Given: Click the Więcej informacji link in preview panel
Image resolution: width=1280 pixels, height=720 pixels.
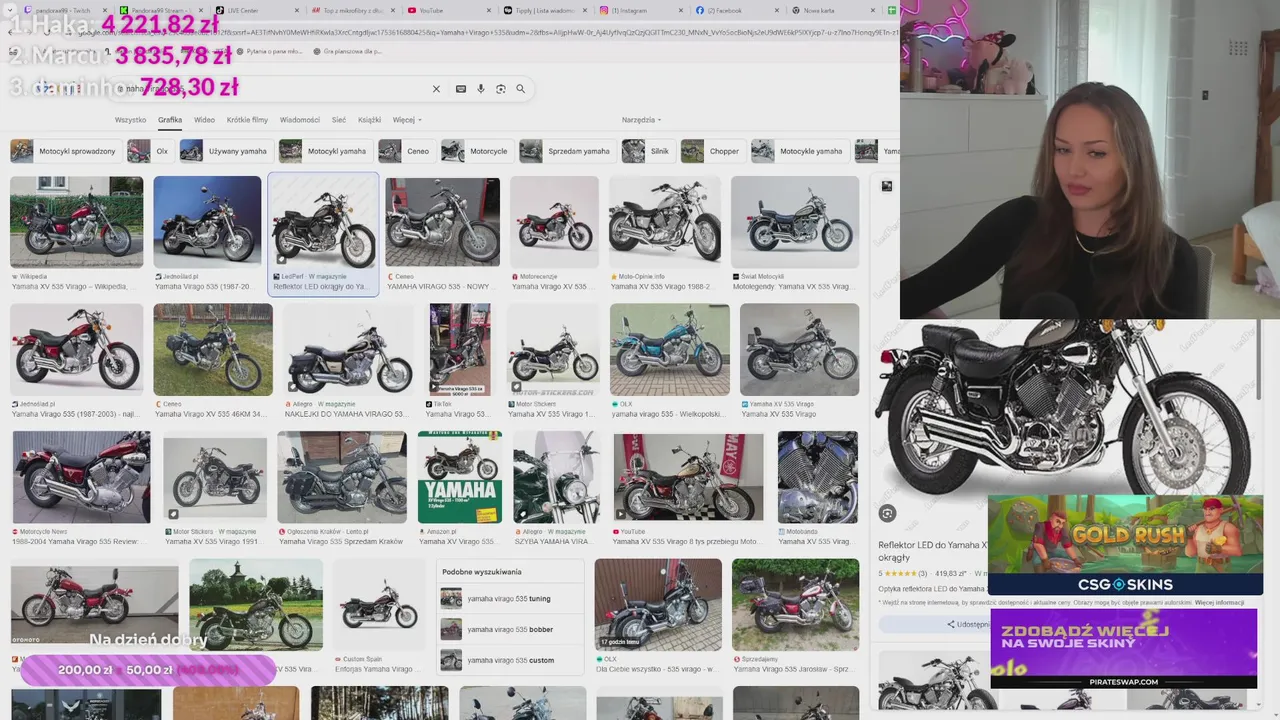Looking at the screenshot, I should (1219, 603).
